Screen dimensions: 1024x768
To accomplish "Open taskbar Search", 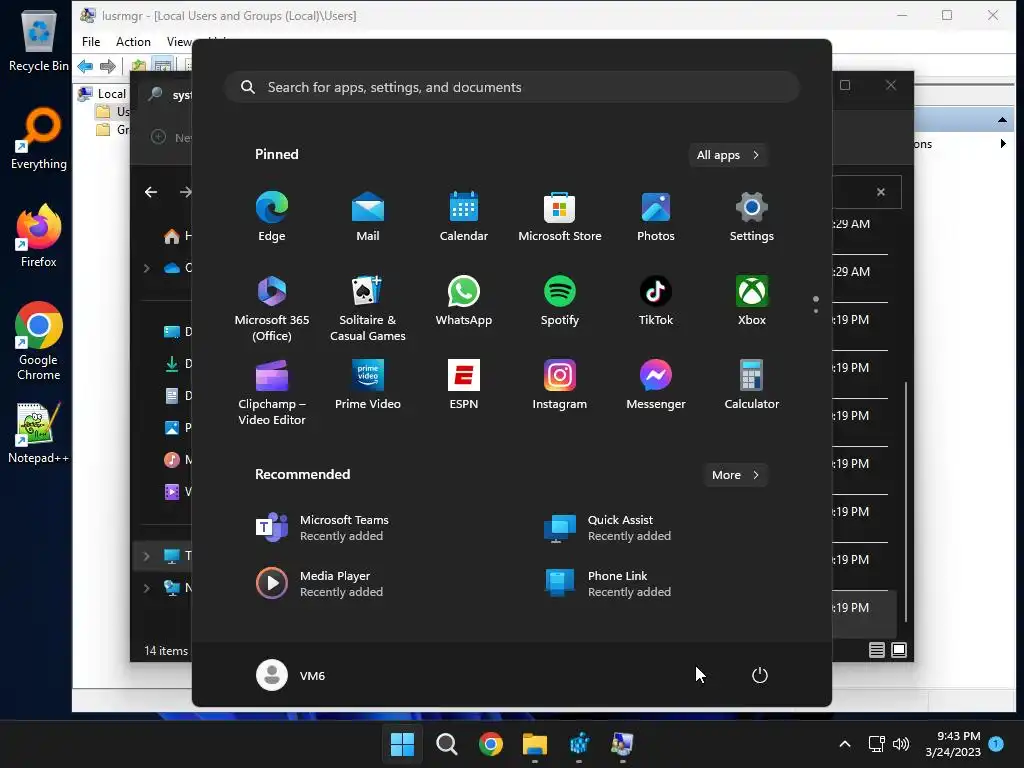I will pyautogui.click(x=447, y=744).
